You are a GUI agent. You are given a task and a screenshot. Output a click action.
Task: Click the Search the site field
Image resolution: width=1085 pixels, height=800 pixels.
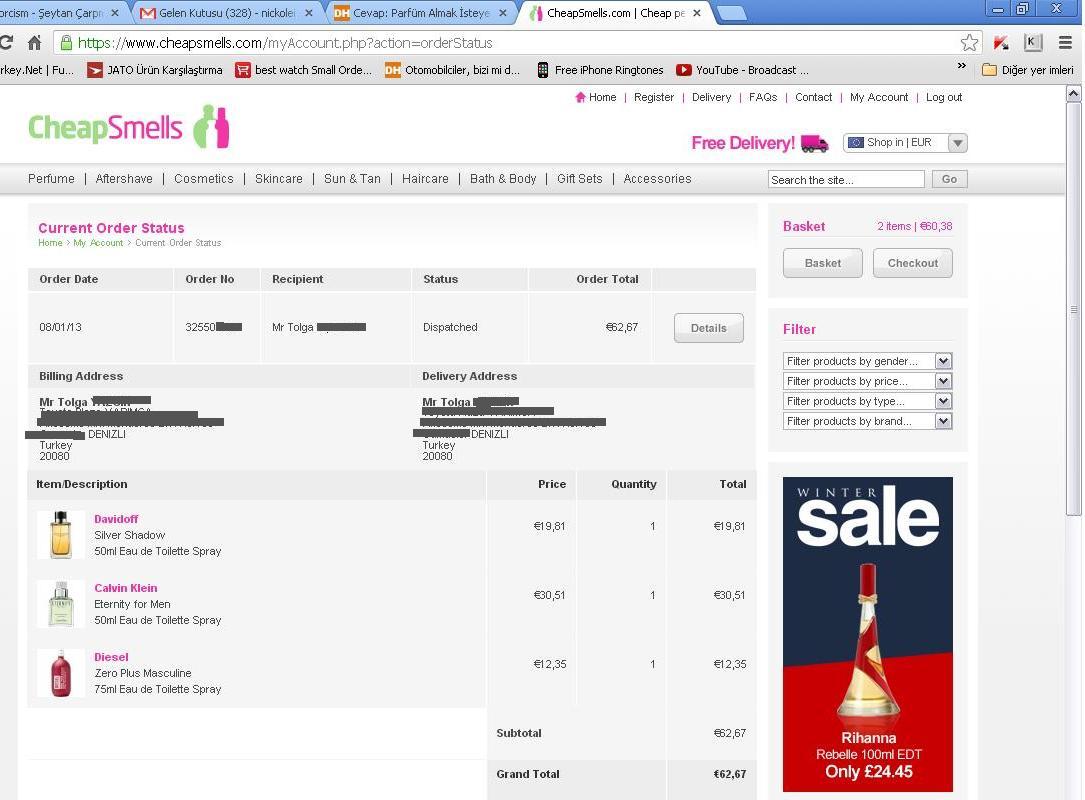846,180
